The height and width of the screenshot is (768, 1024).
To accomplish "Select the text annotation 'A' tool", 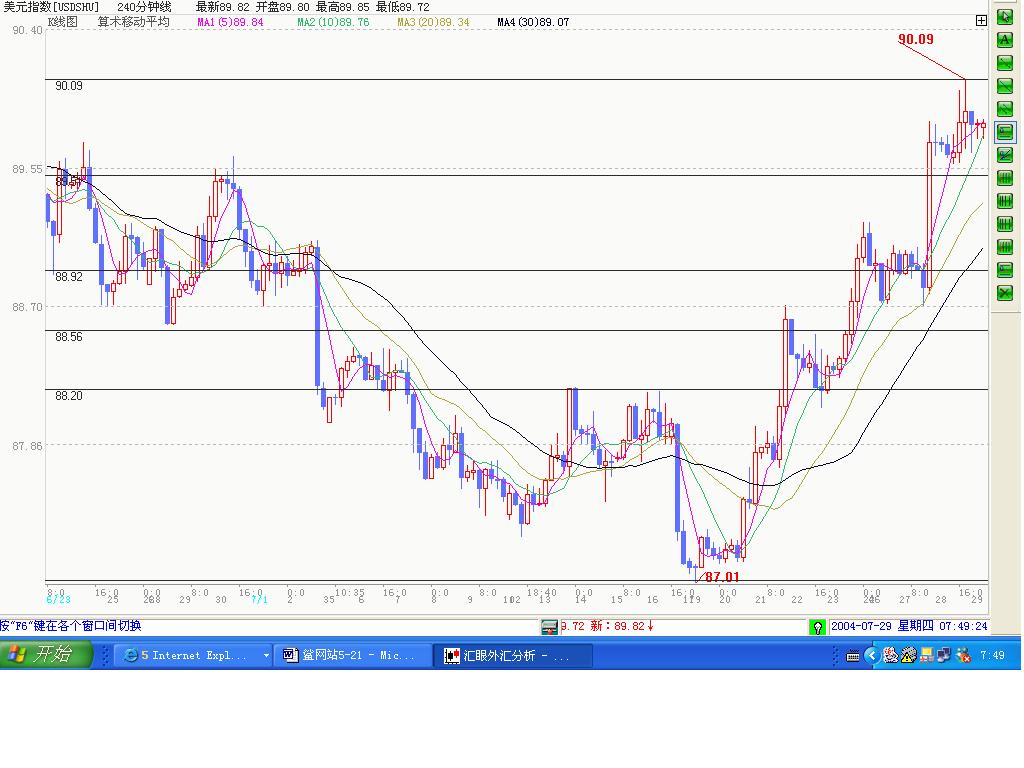I will point(1005,40).
